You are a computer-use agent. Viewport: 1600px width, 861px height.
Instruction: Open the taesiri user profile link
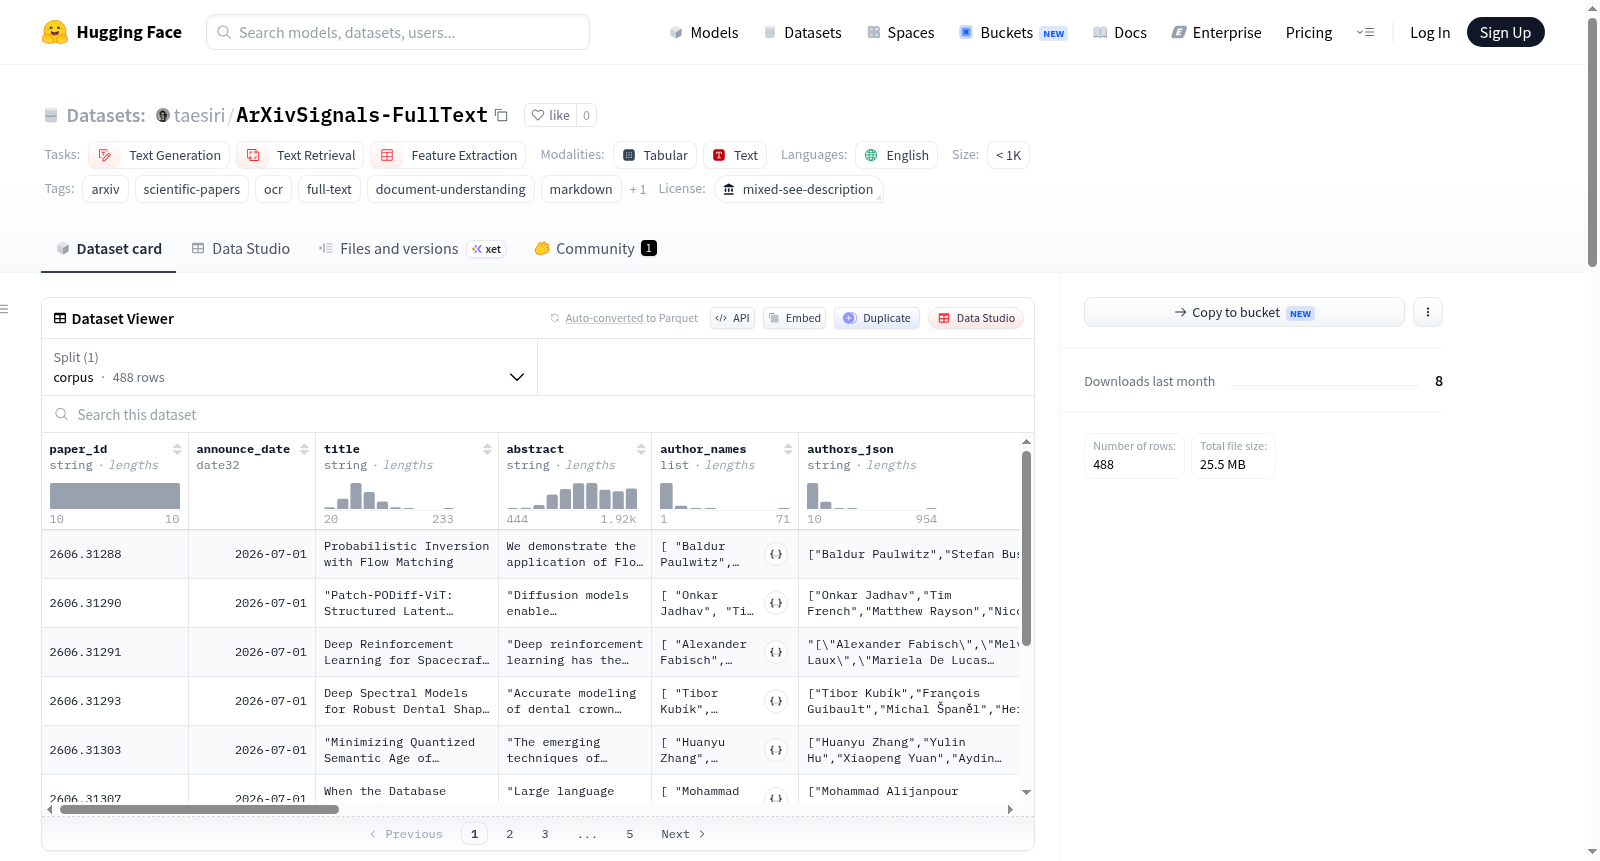199,115
